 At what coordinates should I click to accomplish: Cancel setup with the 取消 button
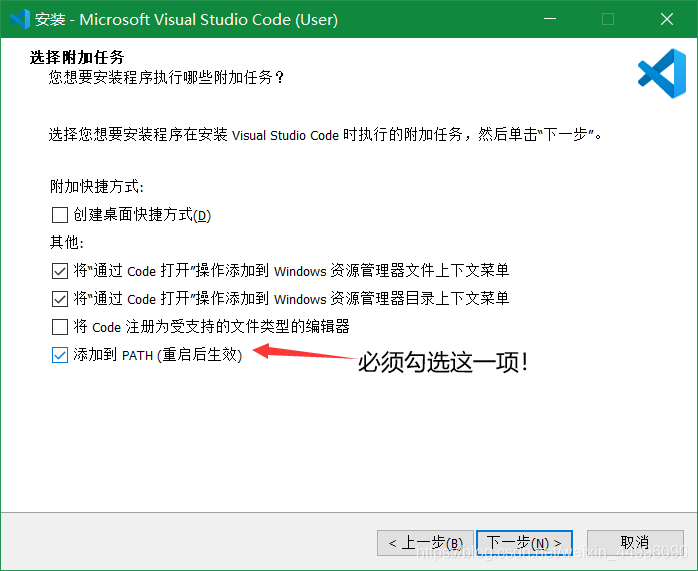click(635, 543)
